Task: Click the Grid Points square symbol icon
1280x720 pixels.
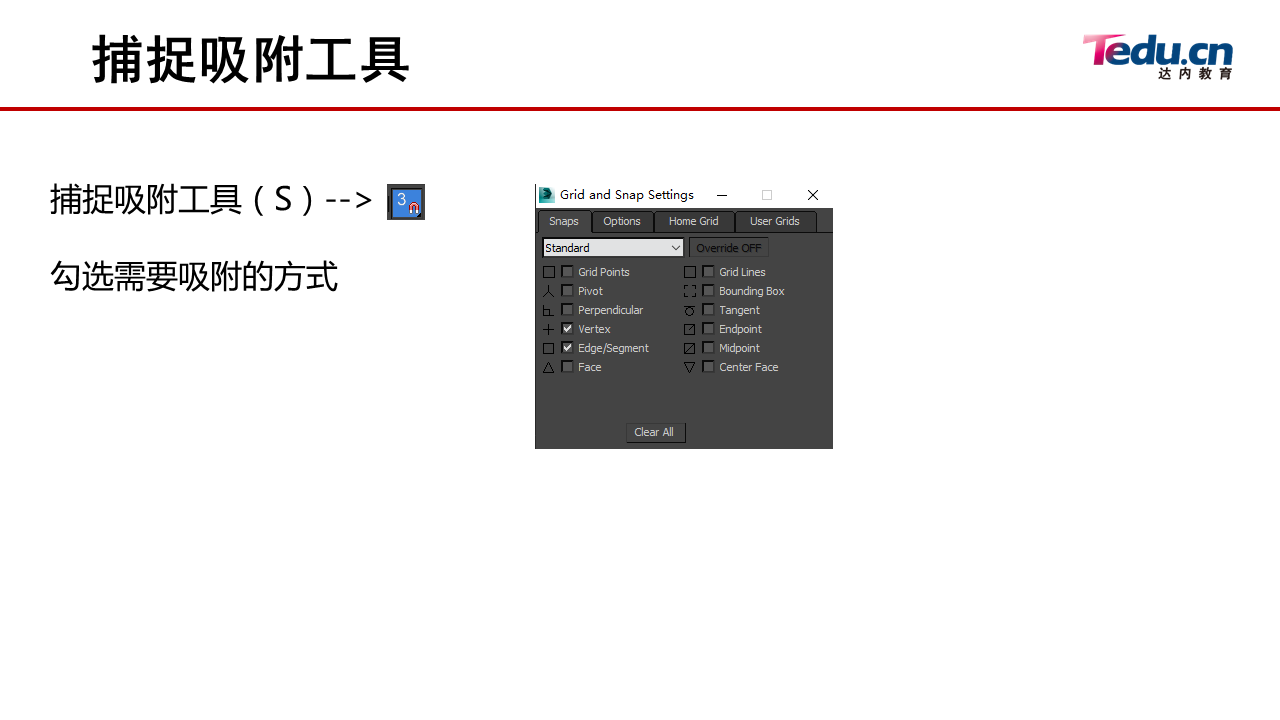Action: [549, 272]
